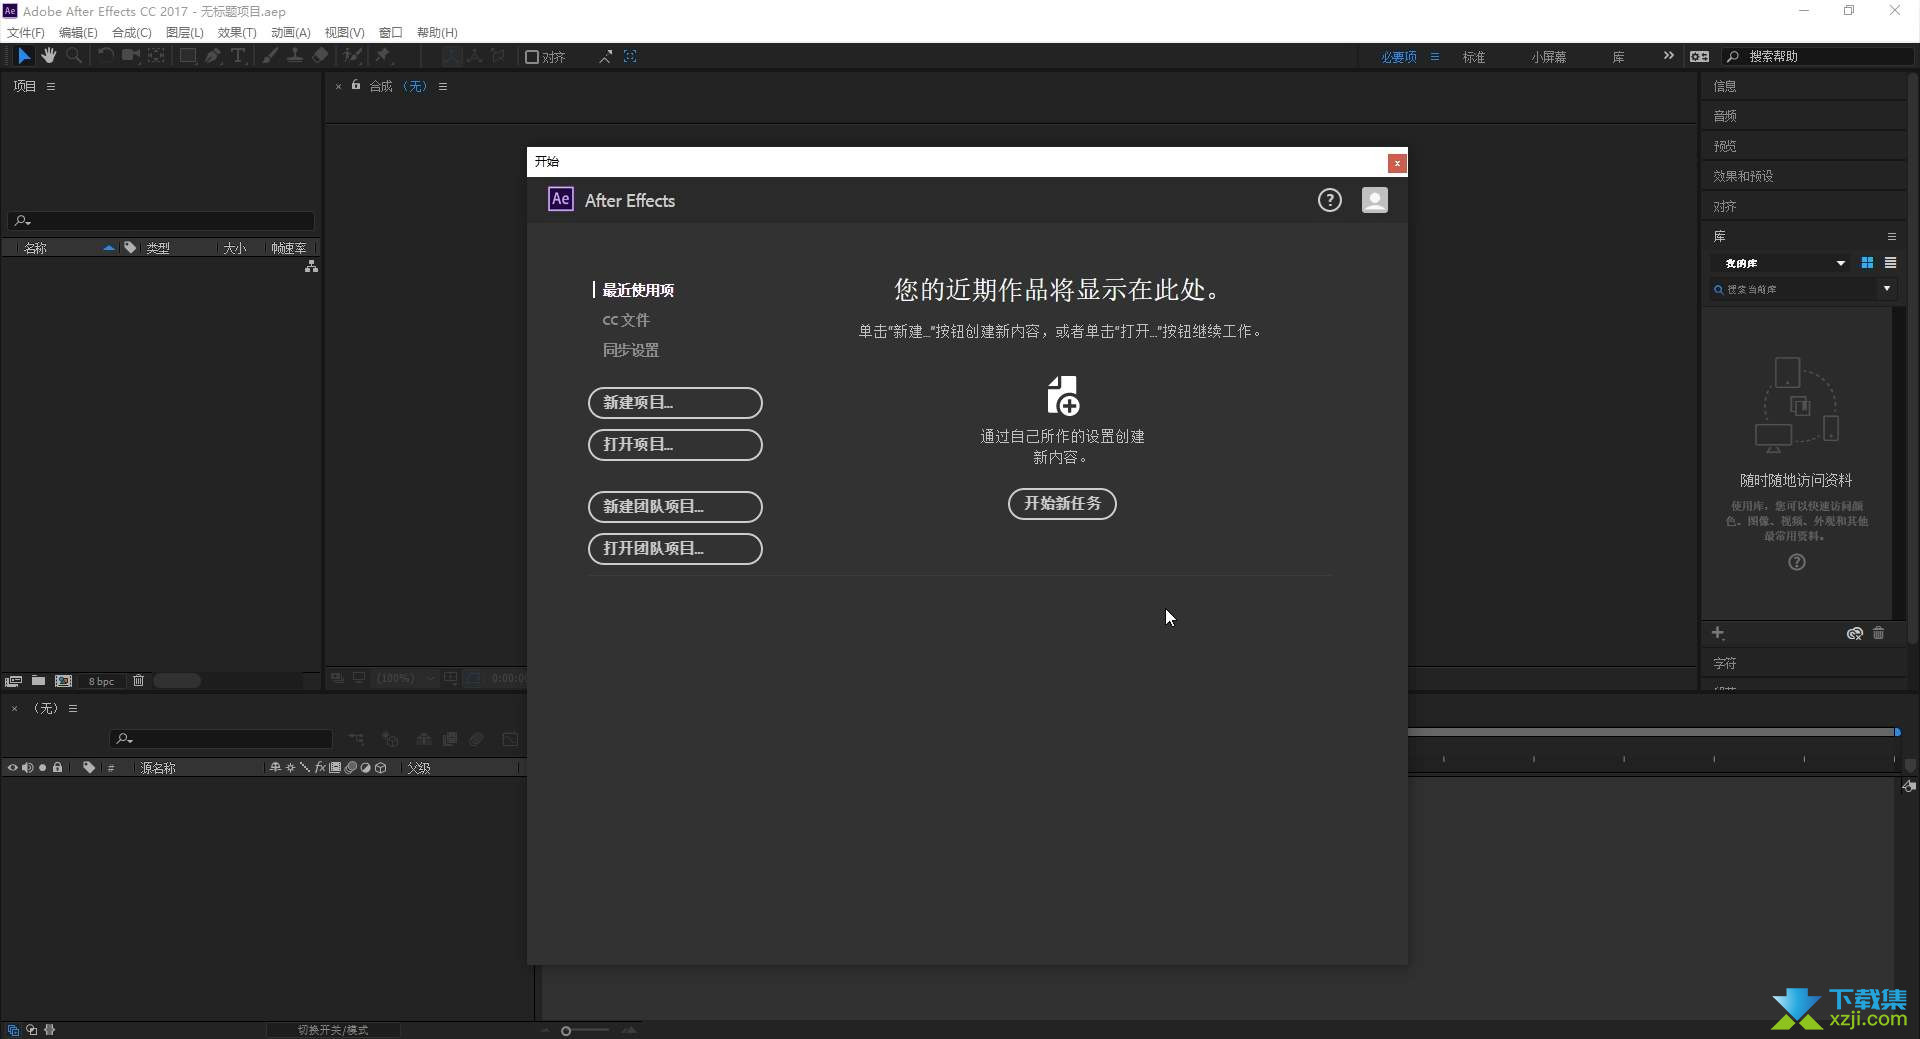Click the 打开团队项目... button
1920x1039 pixels.
(675, 549)
